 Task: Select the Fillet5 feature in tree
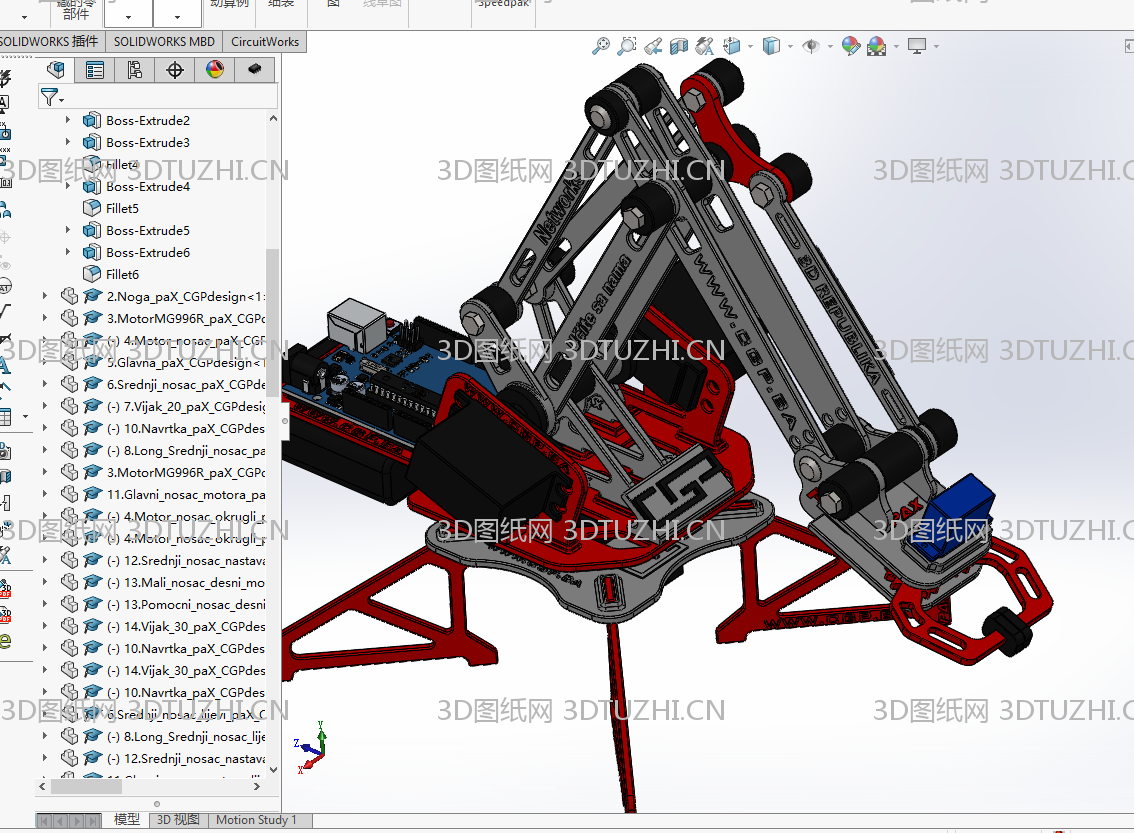(x=122, y=208)
